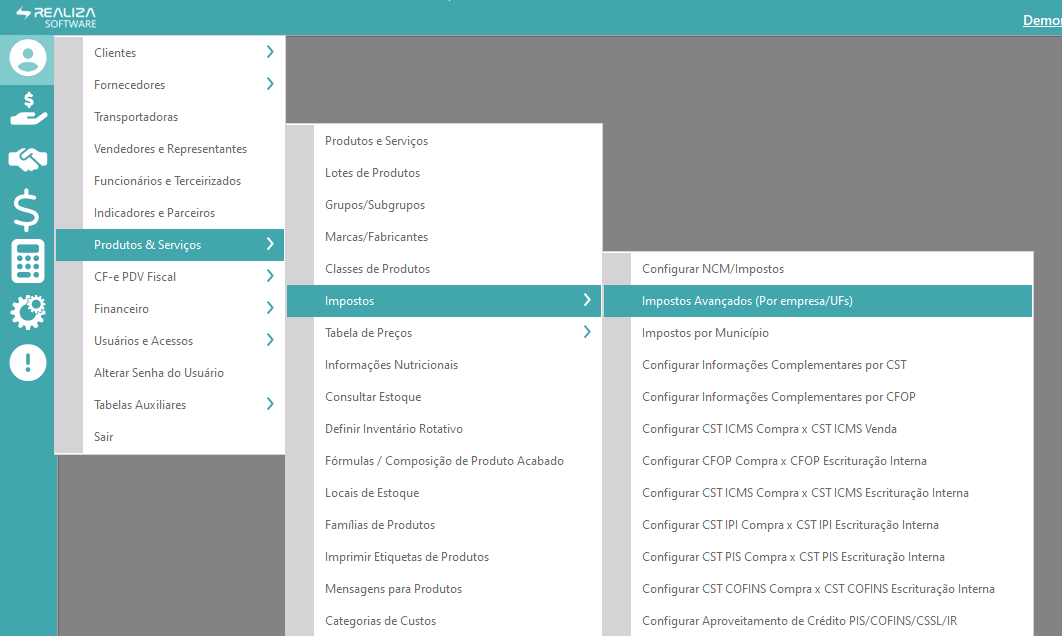This screenshot has height=636, width=1062.
Task: Select Impostos Avançados (Por empresa/UFs)
Action: click(x=747, y=301)
